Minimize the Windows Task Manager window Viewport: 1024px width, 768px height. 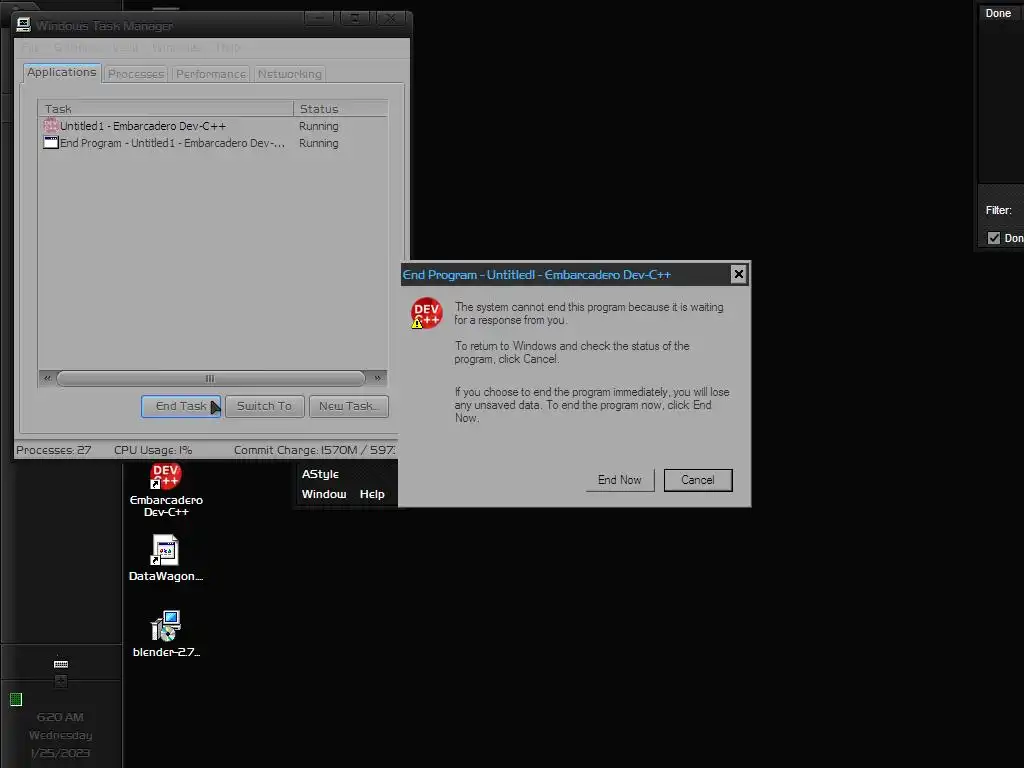tap(319, 19)
